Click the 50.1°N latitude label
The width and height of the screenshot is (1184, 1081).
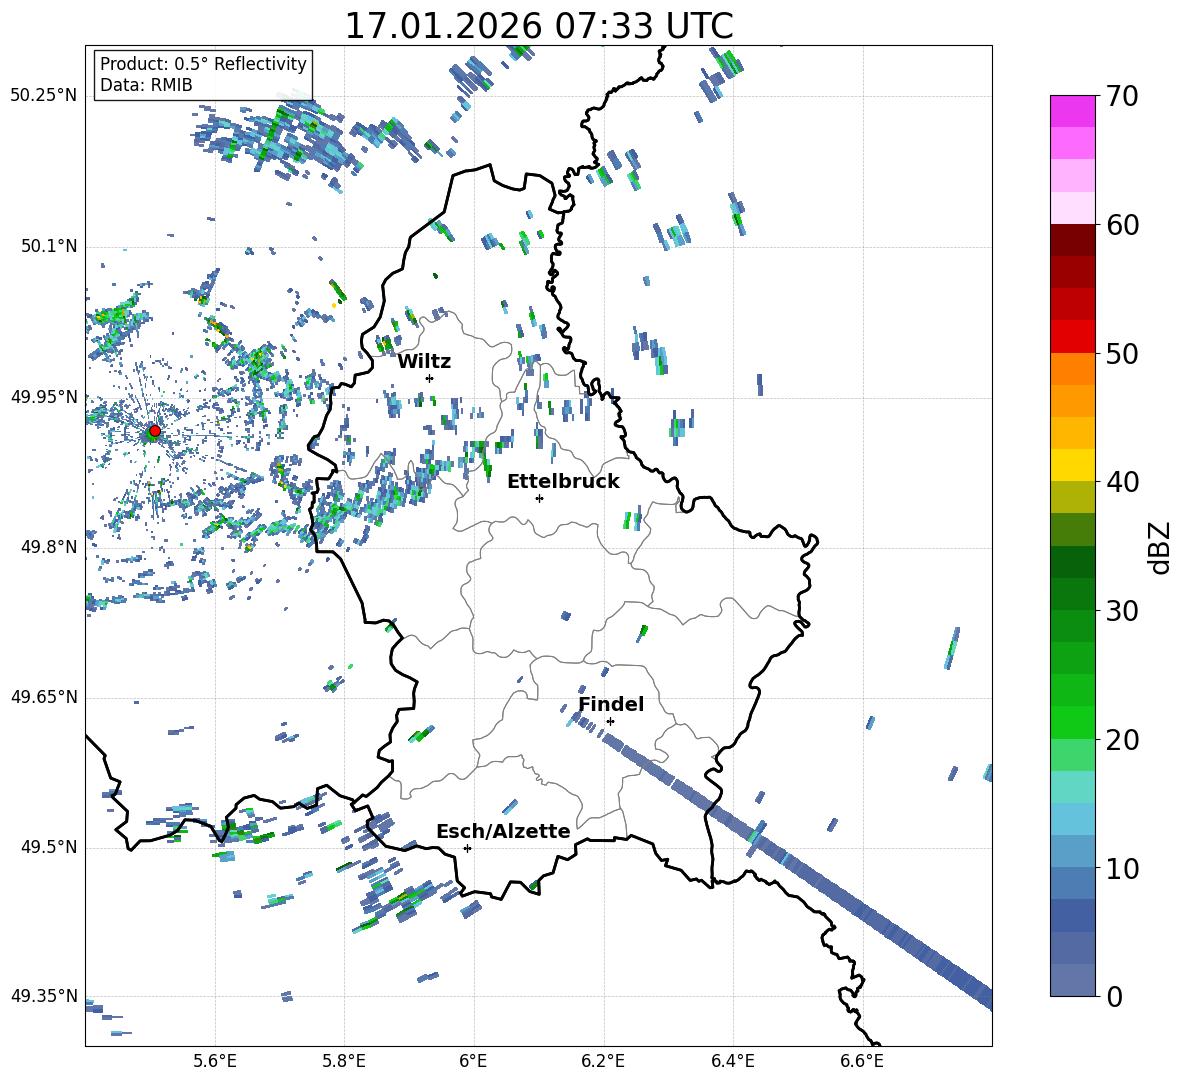click(48, 246)
